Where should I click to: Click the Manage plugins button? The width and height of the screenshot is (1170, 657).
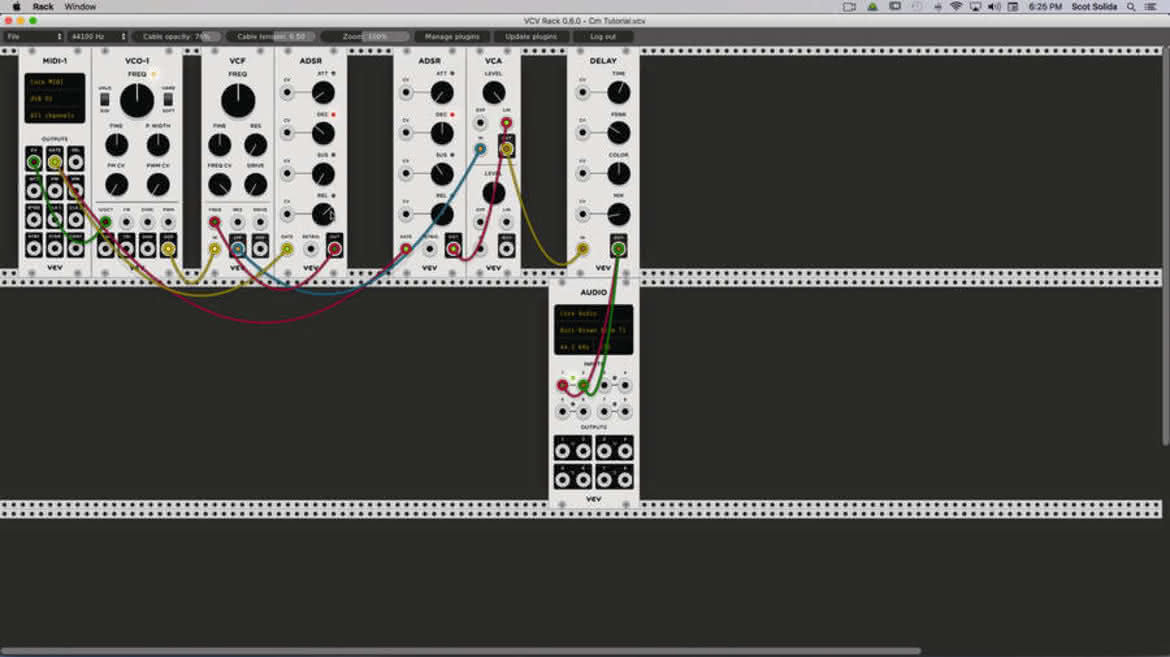click(451, 36)
